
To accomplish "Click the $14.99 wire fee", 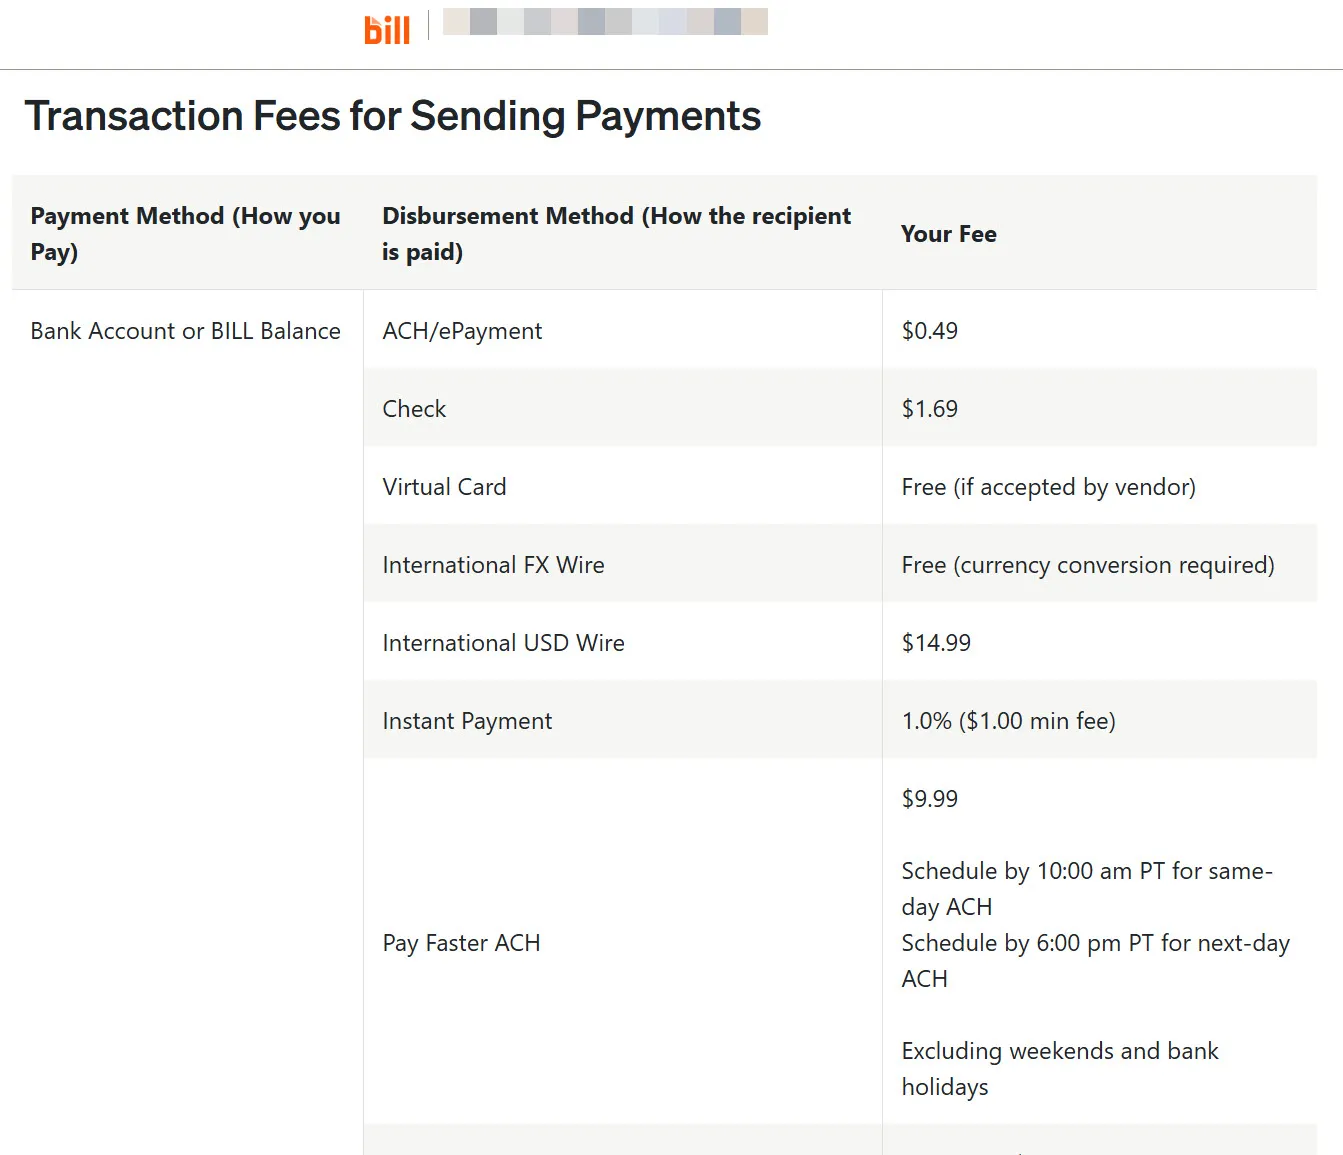I will [936, 643].
